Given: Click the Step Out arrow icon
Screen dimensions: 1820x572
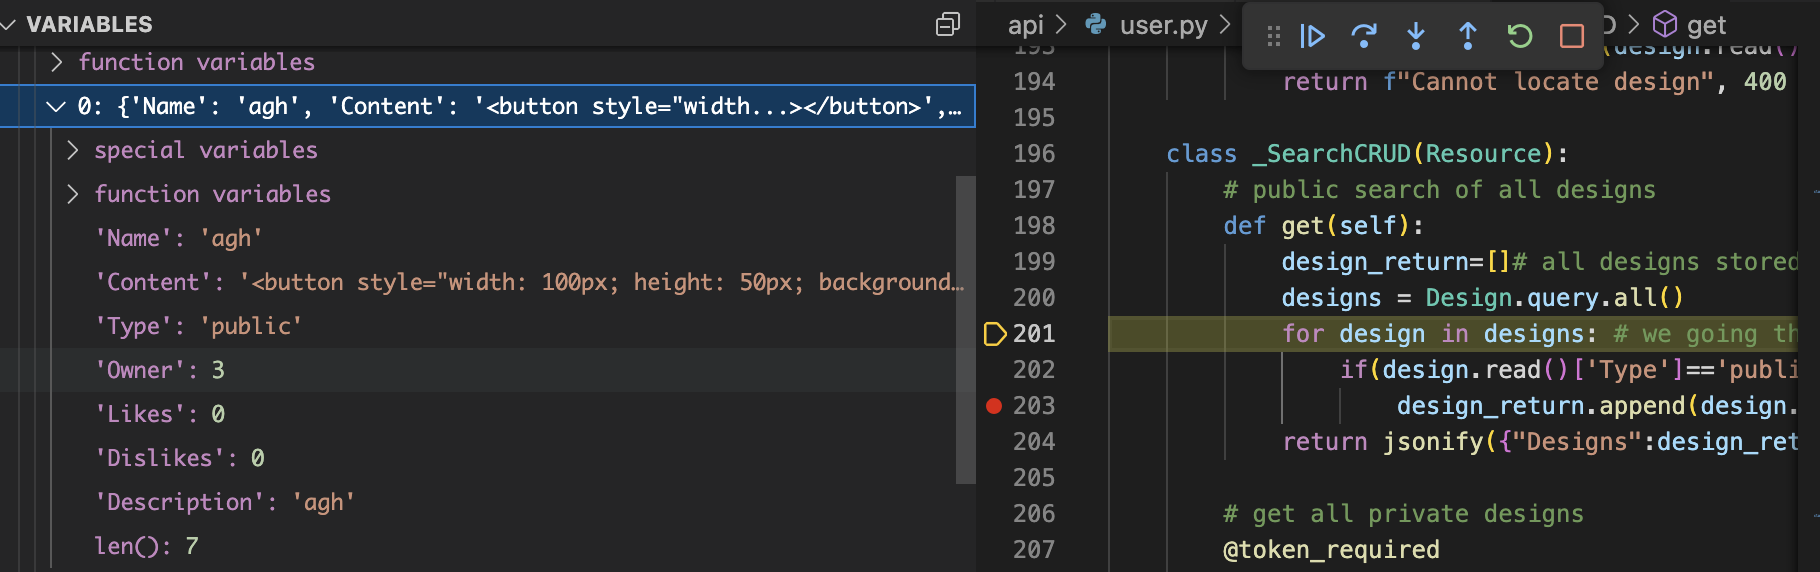Looking at the screenshot, I should pos(1468,37).
